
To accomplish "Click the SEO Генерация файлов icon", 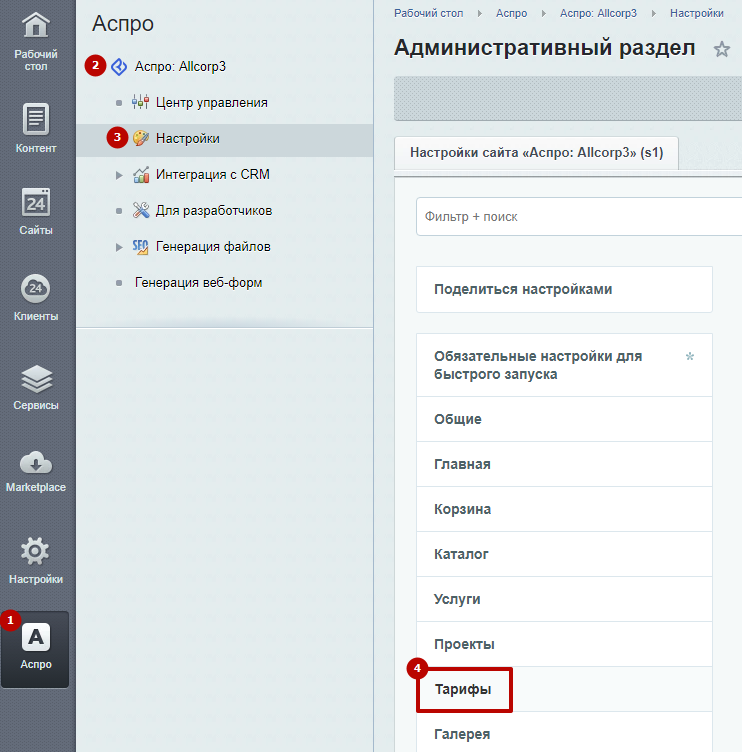I will point(141,247).
